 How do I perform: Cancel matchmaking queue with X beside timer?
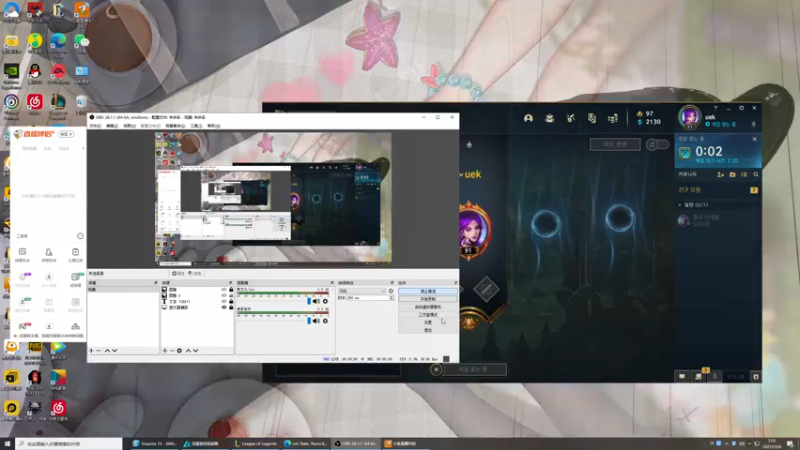755,139
